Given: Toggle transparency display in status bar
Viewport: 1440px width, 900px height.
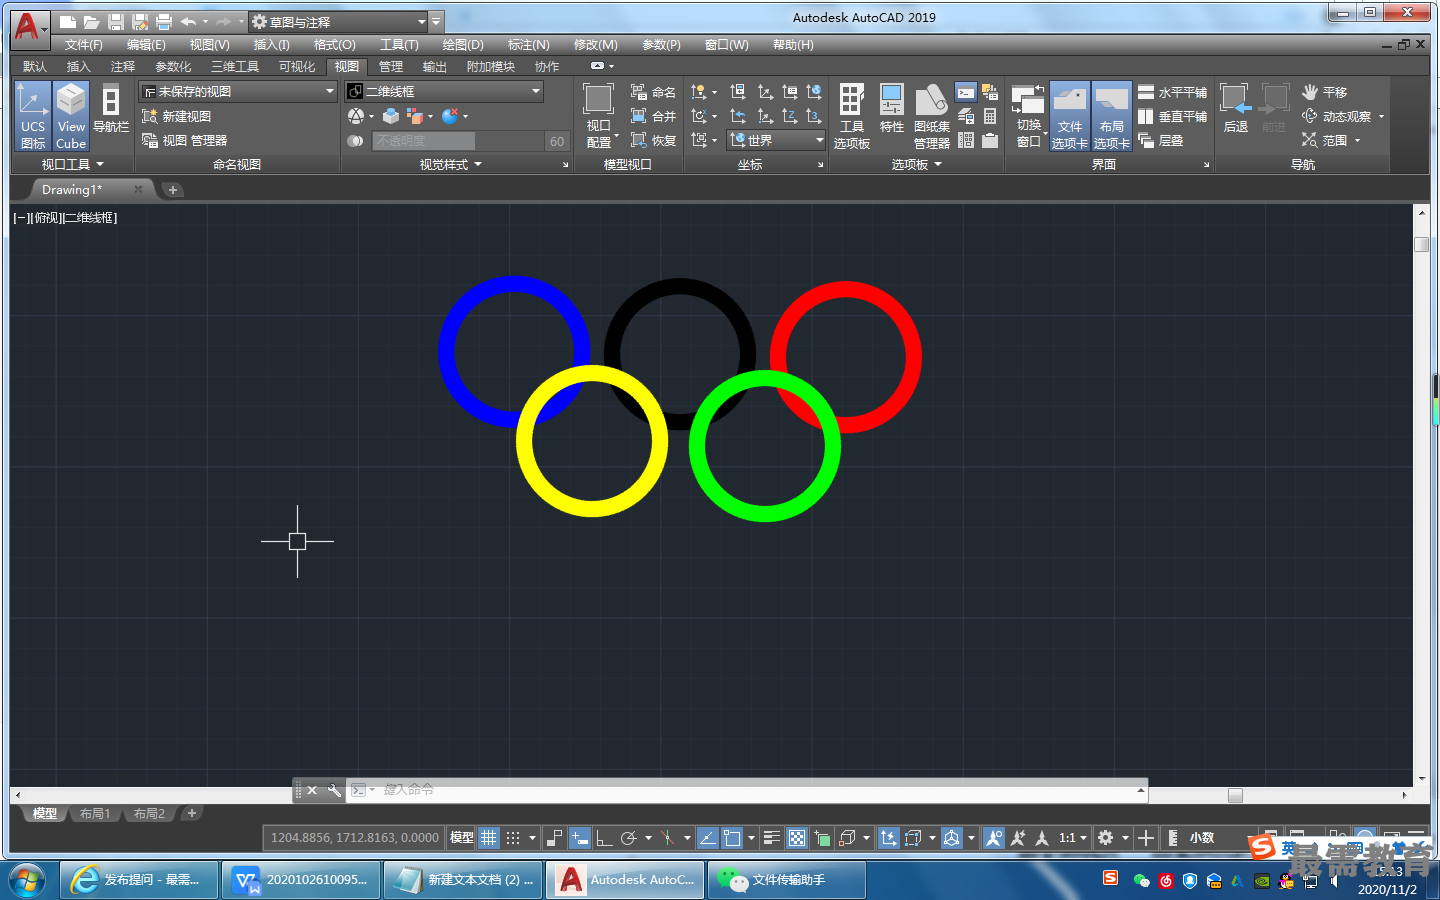Looking at the screenshot, I should coord(797,838).
